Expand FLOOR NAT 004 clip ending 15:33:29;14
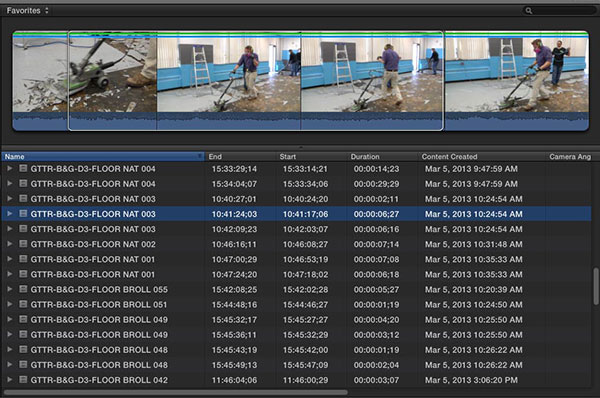This screenshot has height=398, width=600. [10, 168]
